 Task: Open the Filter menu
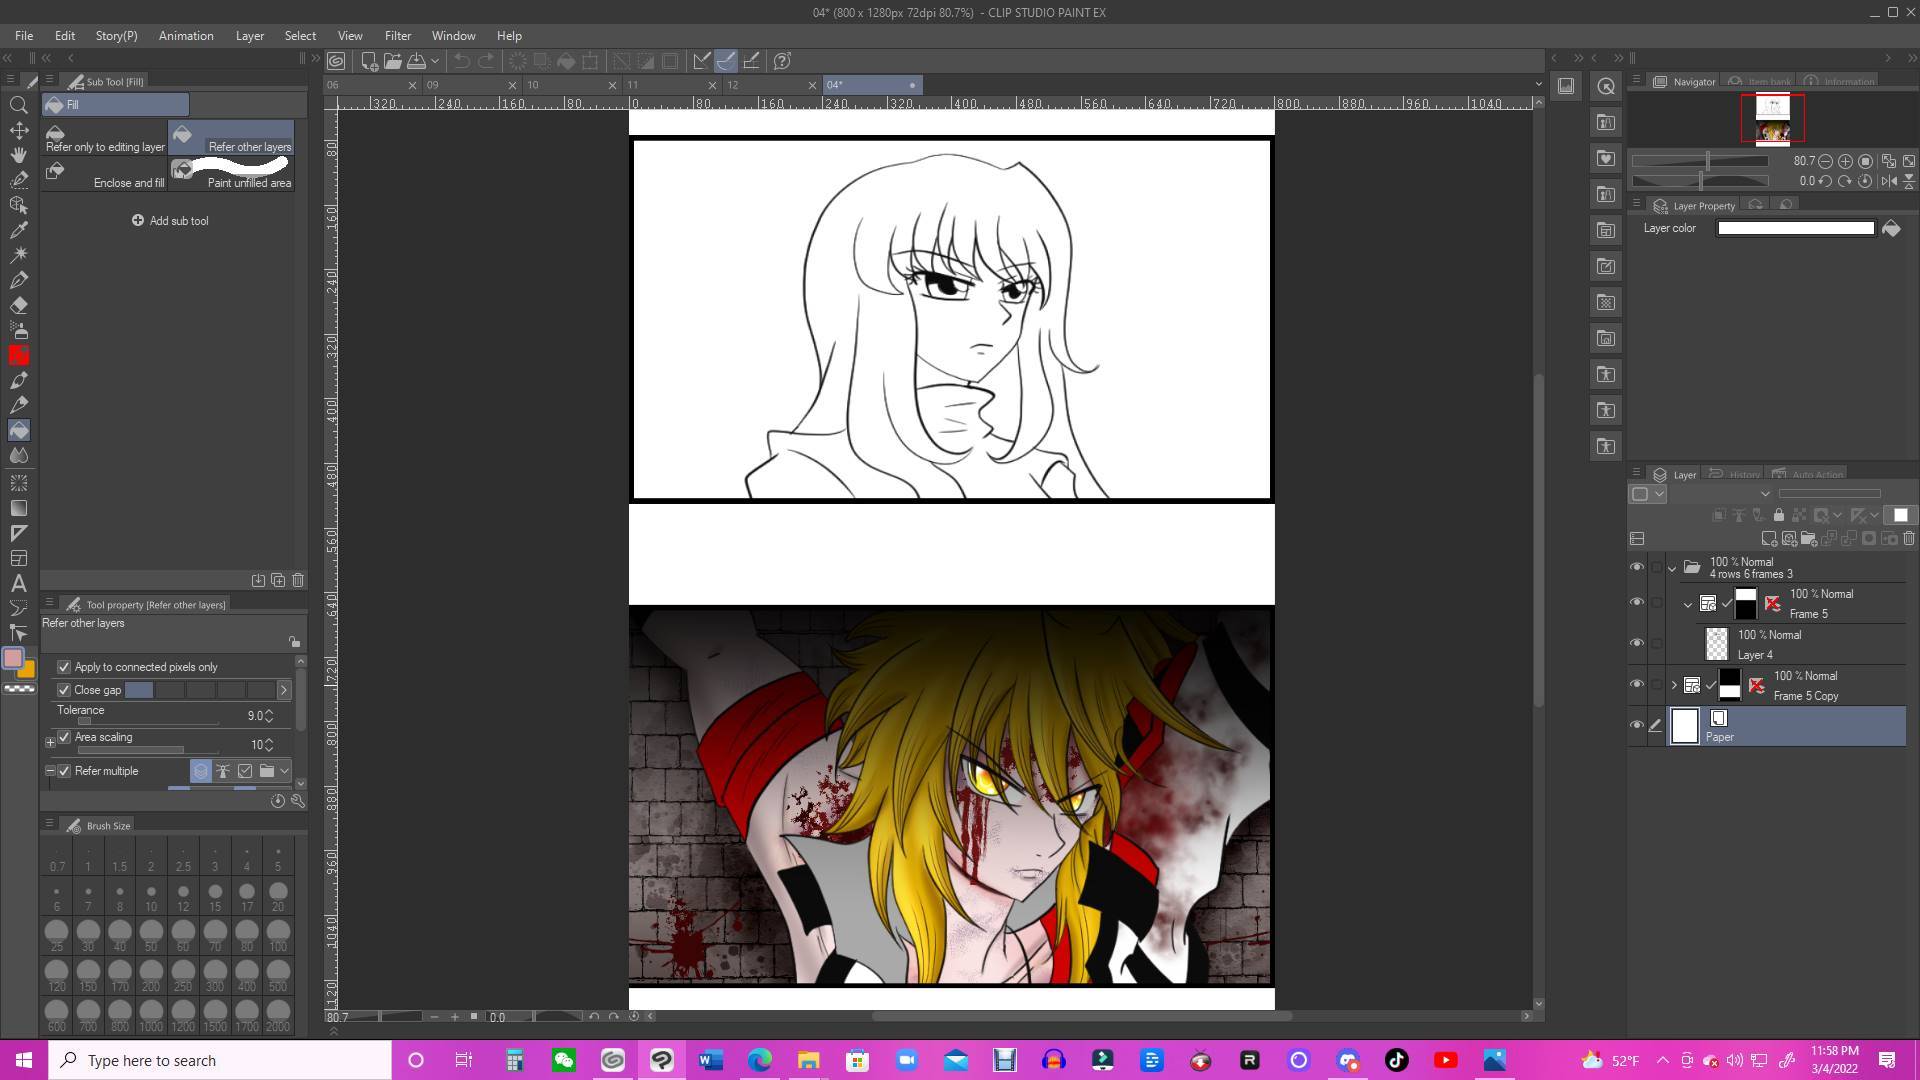[397, 36]
